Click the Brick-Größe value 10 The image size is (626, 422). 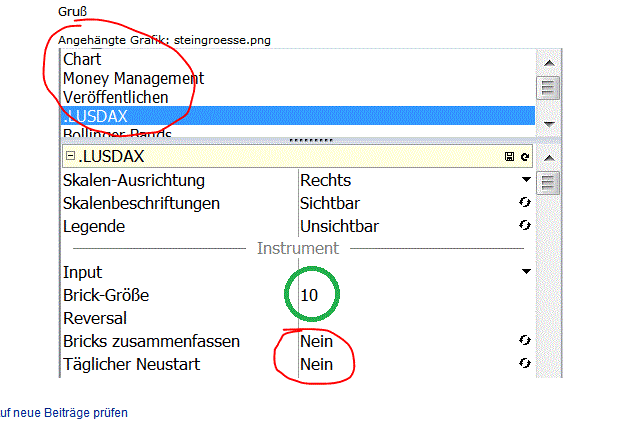309,295
